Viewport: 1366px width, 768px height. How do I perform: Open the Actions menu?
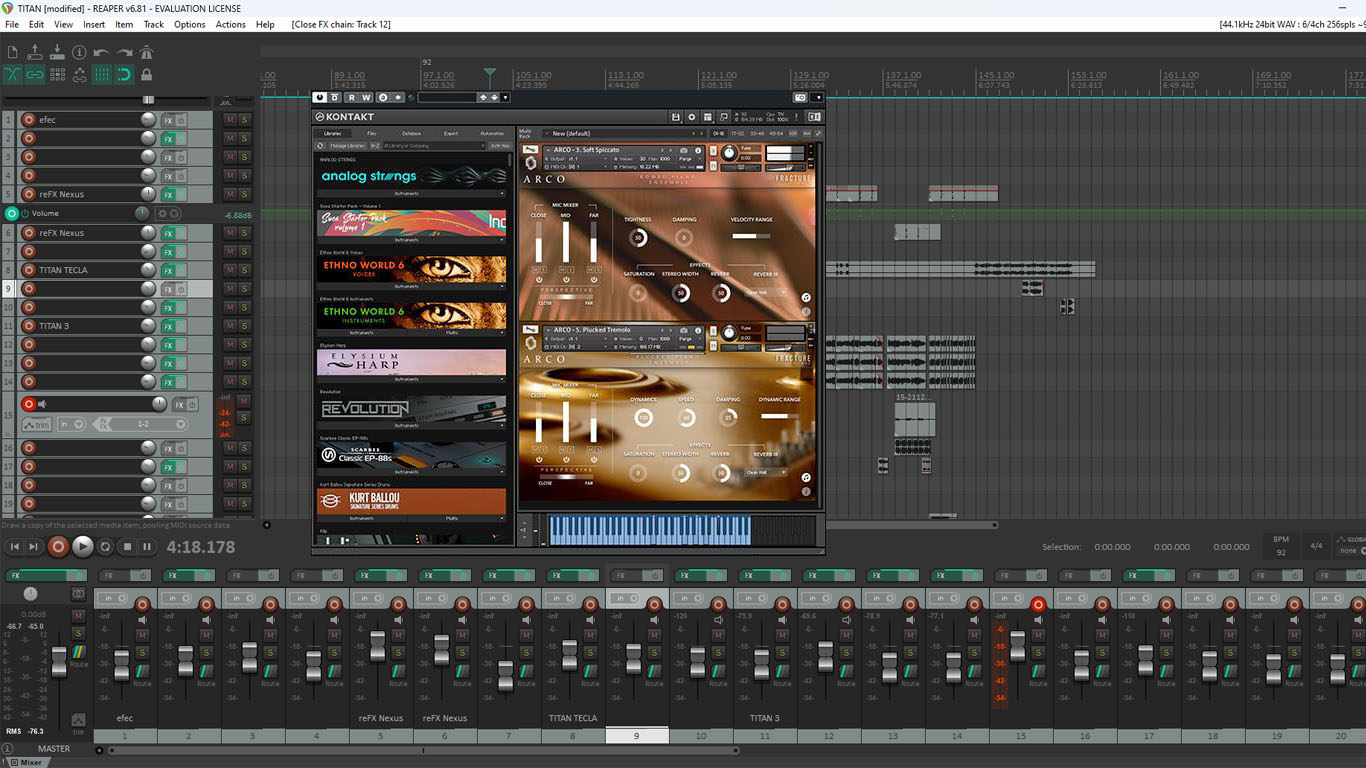click(x=231, y=24)
